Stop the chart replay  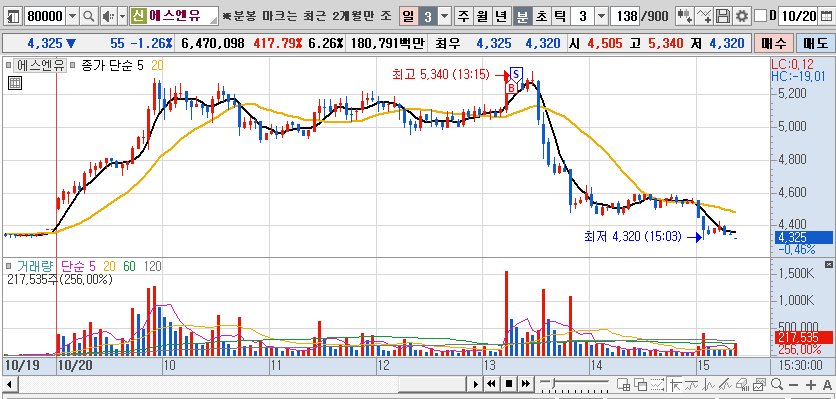(509, 384)
